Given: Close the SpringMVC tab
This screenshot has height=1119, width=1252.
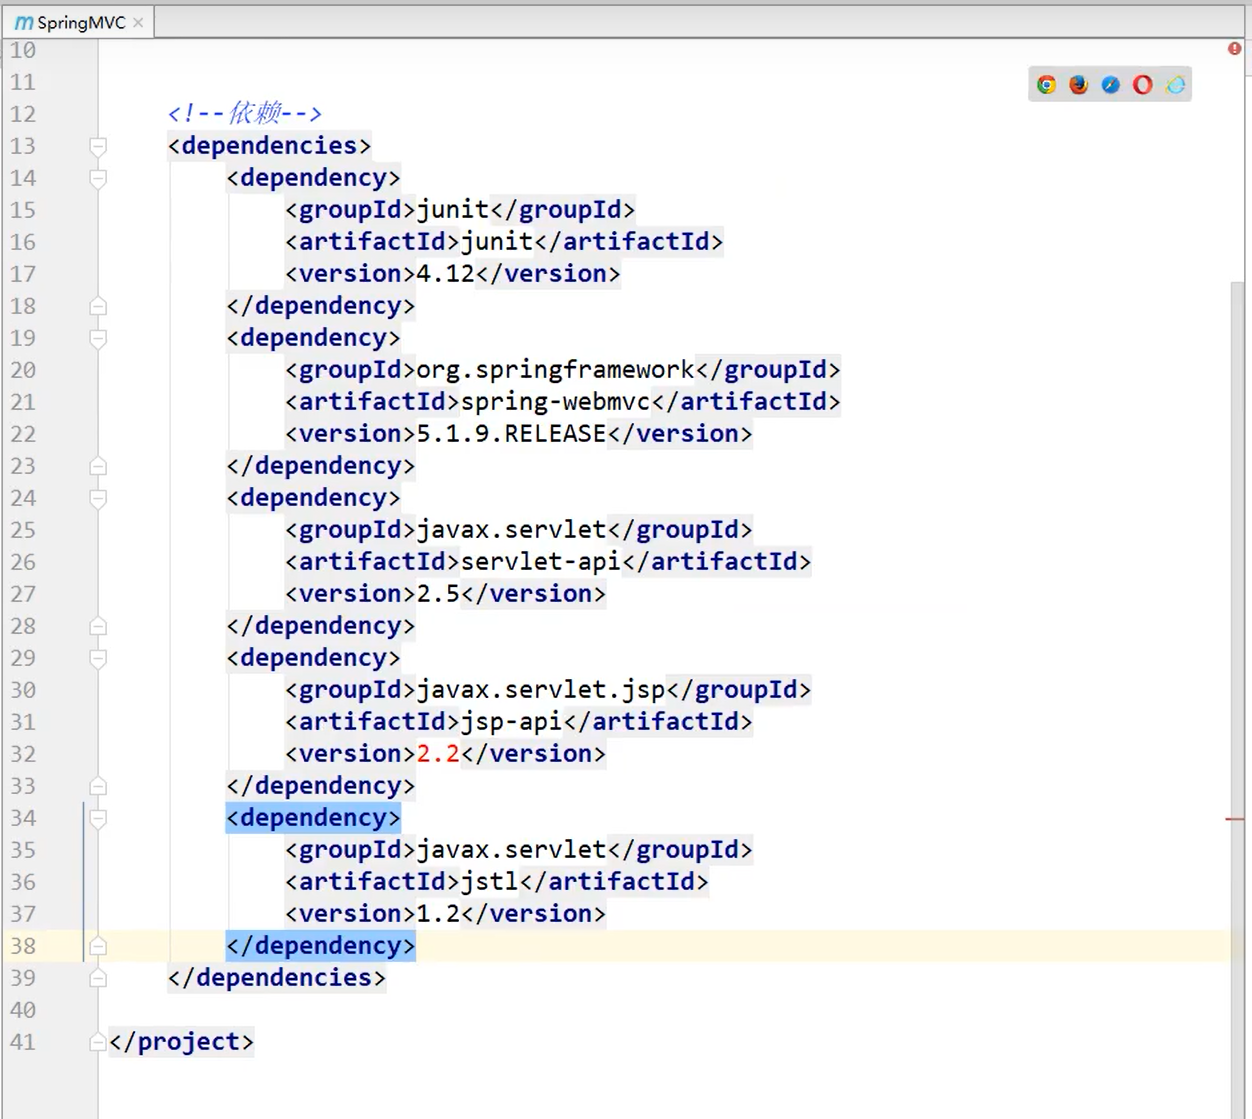Looking at the screenshot, I should [139, 22].
